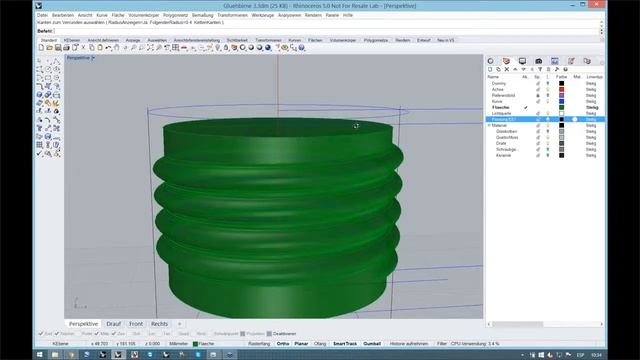Image resolution: width=640 pixels, height=360 pixels.
Task: Open the Bearbeiten menu
Action: (x=63, y=15)
